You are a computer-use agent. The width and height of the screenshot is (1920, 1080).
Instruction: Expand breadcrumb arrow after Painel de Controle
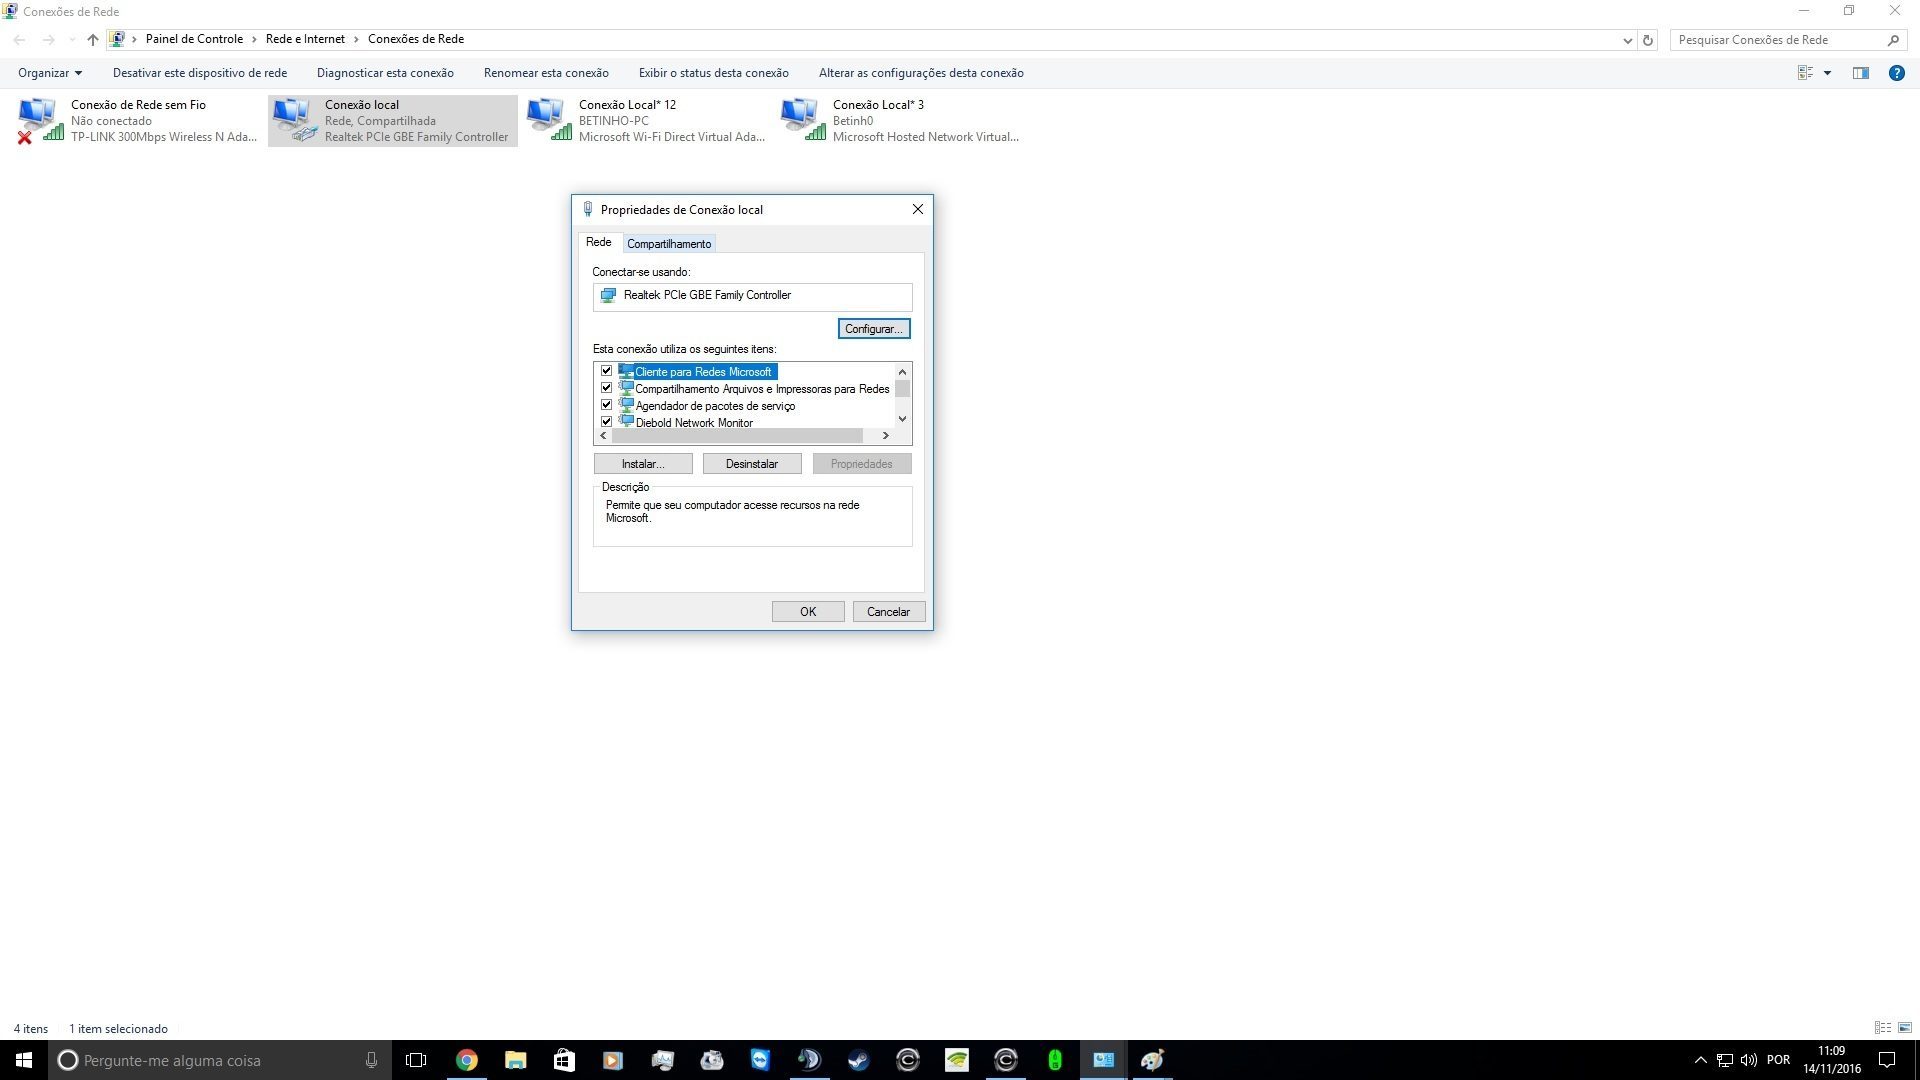pyautogui.click(x=254, y=40)
